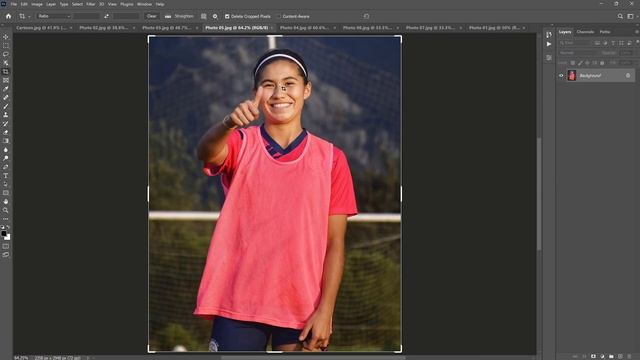The width and height of the screenshot is (640, 360).
Task: Swap foreground and background colors
Action: pos(9,228)
